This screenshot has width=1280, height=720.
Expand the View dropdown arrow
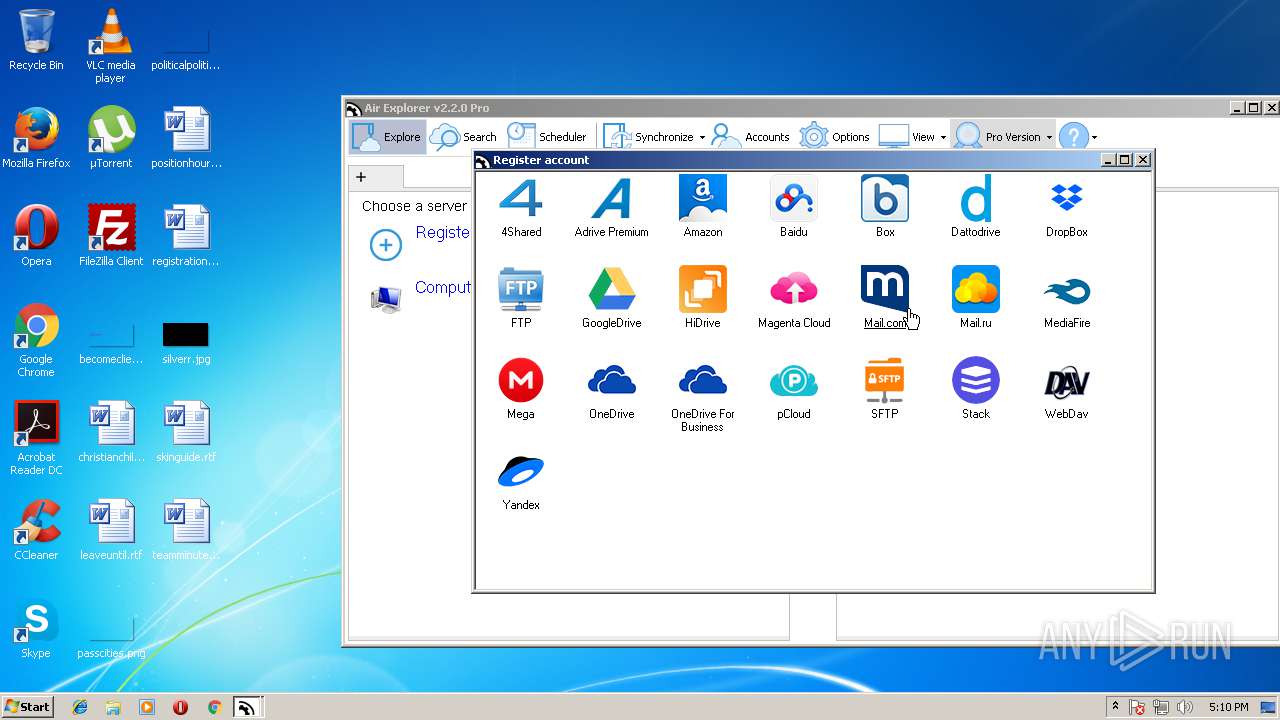point(943,138)
